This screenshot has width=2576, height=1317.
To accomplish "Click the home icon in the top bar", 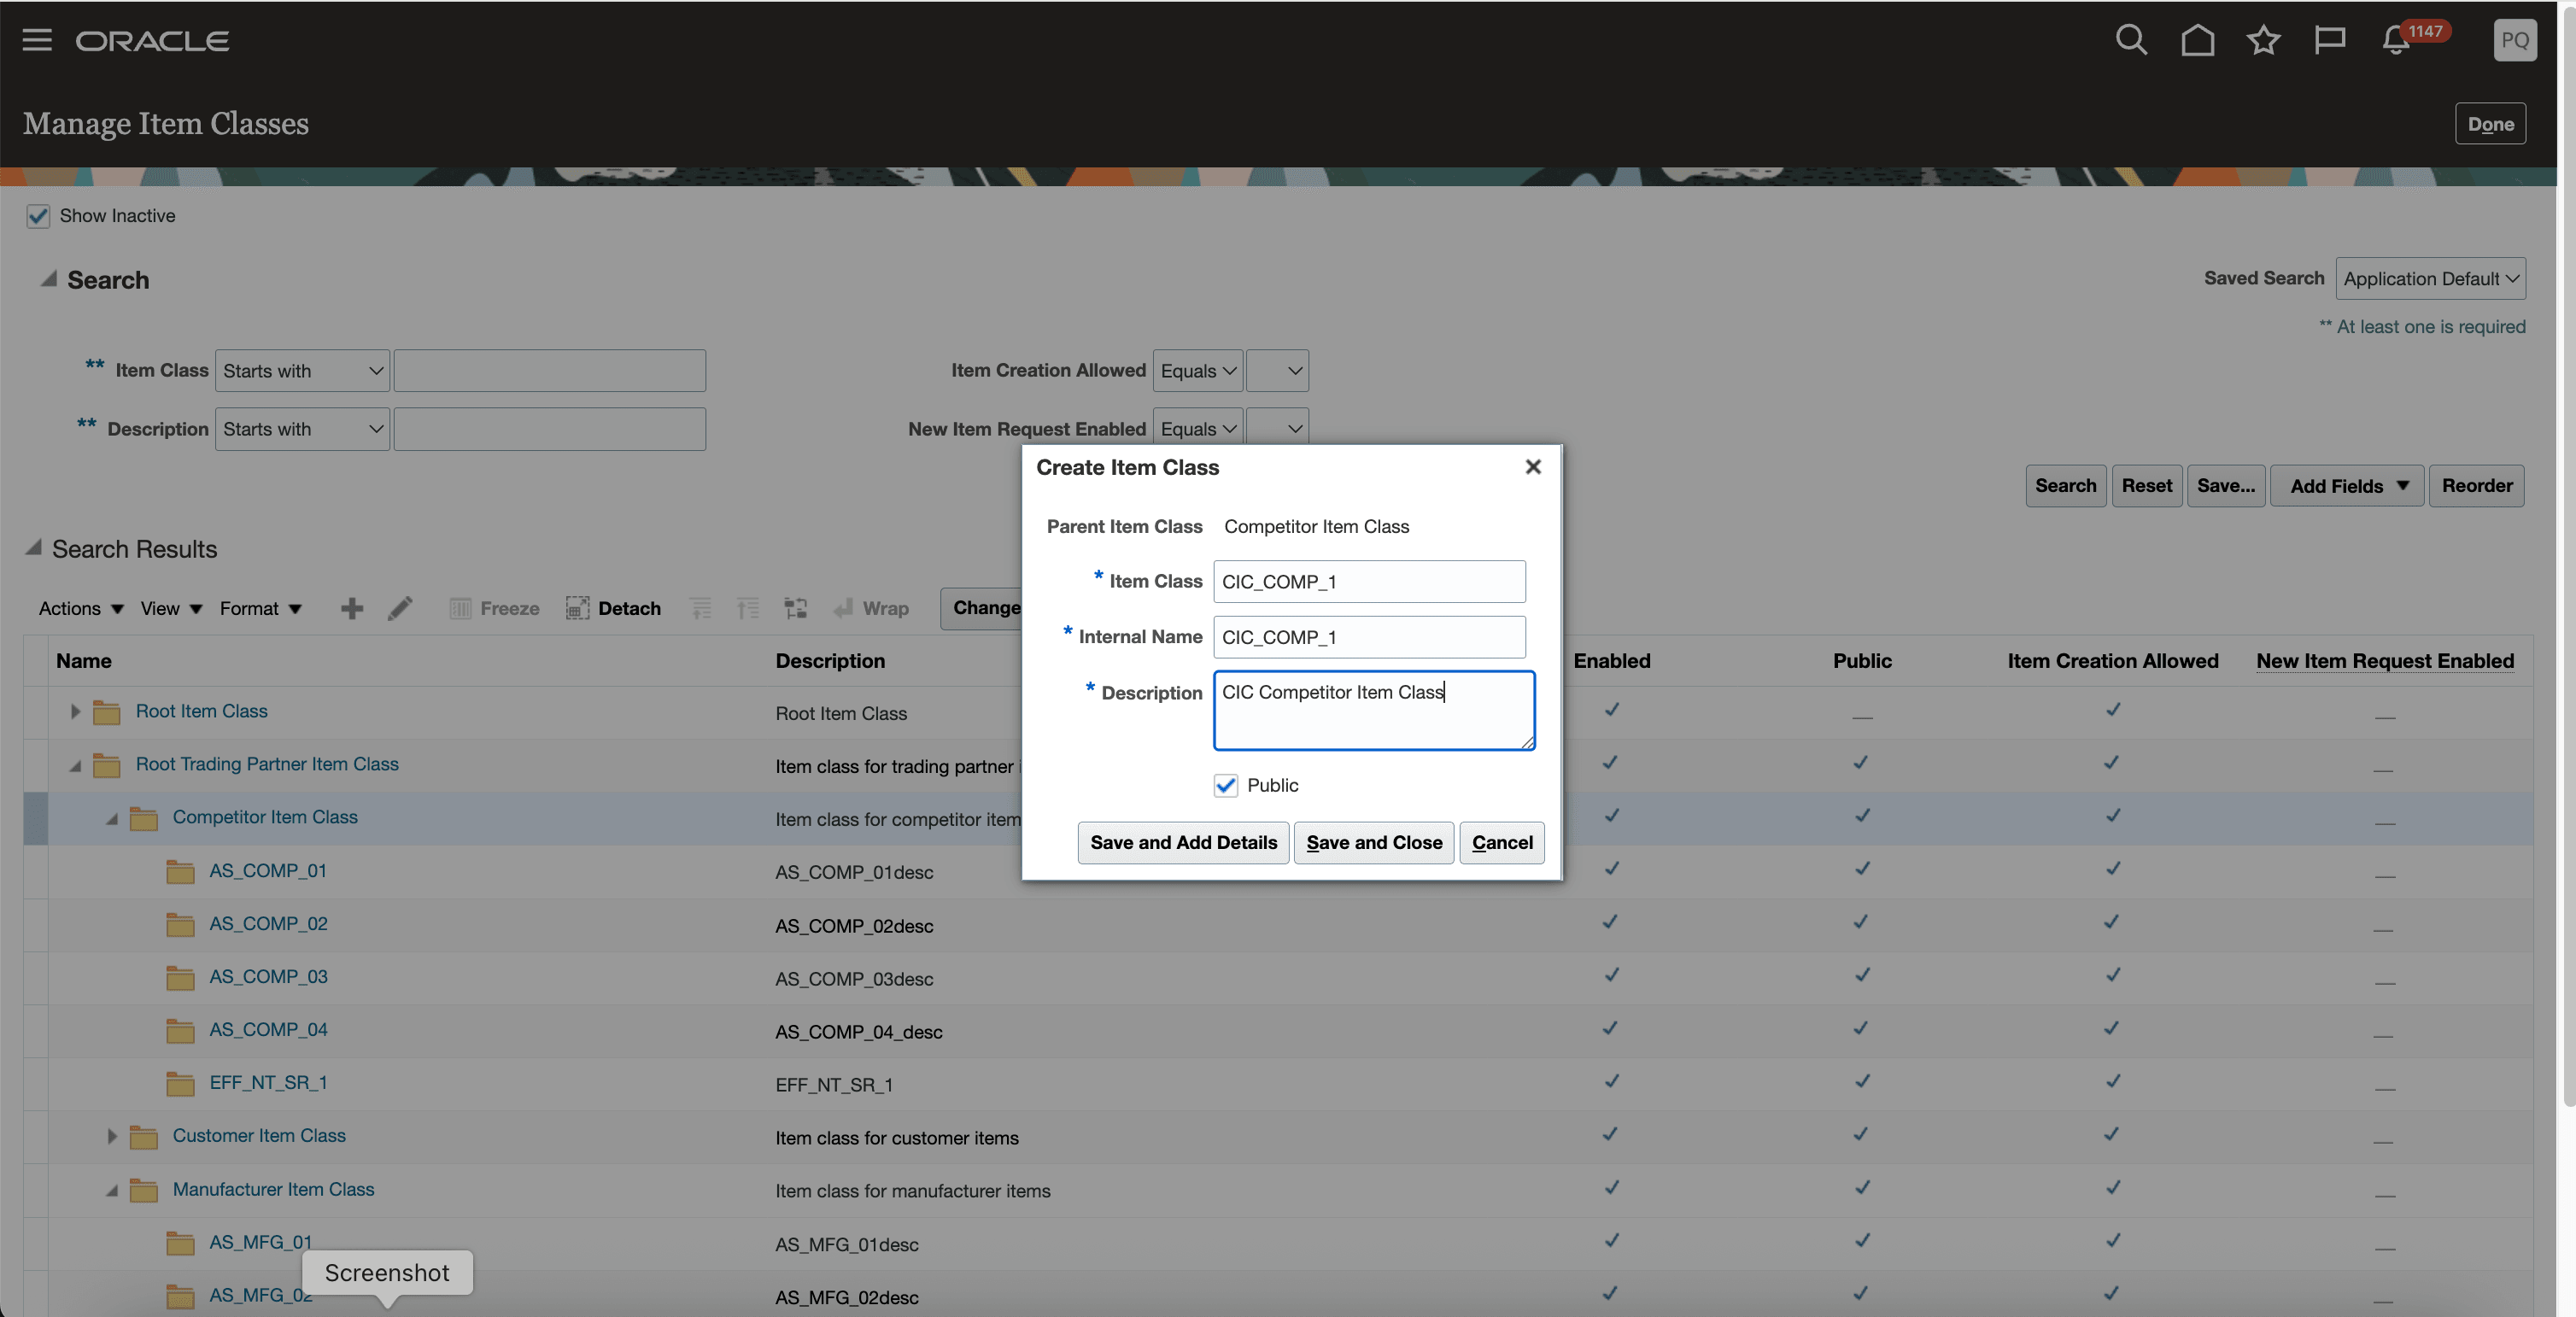I will click(x=2197, y=40).
